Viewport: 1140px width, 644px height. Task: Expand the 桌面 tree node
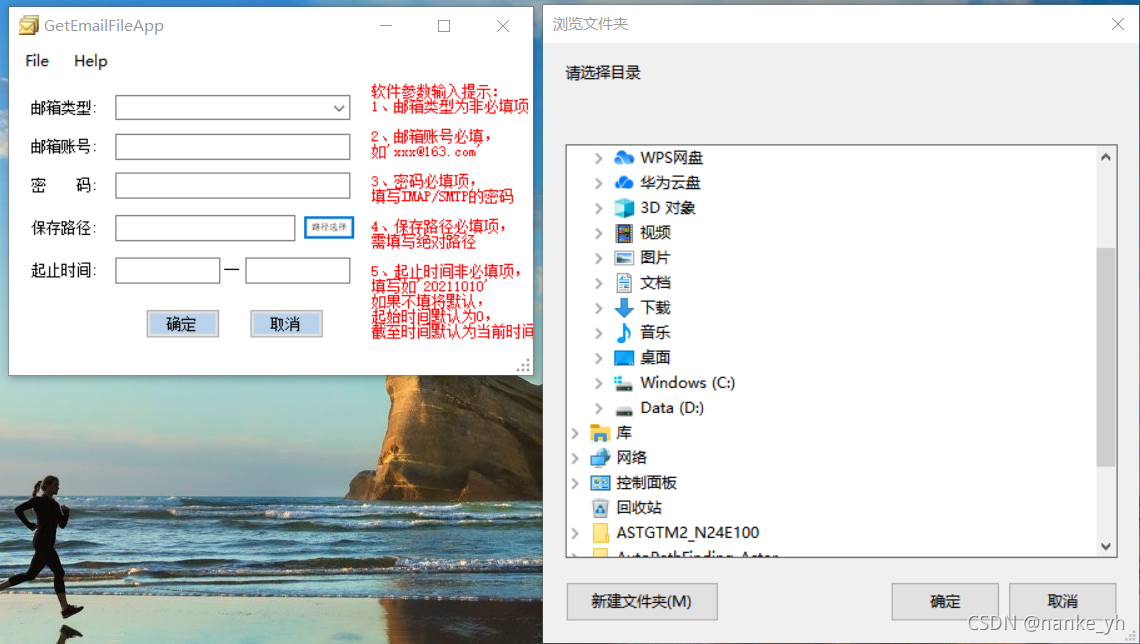click(x=598, y=358)
